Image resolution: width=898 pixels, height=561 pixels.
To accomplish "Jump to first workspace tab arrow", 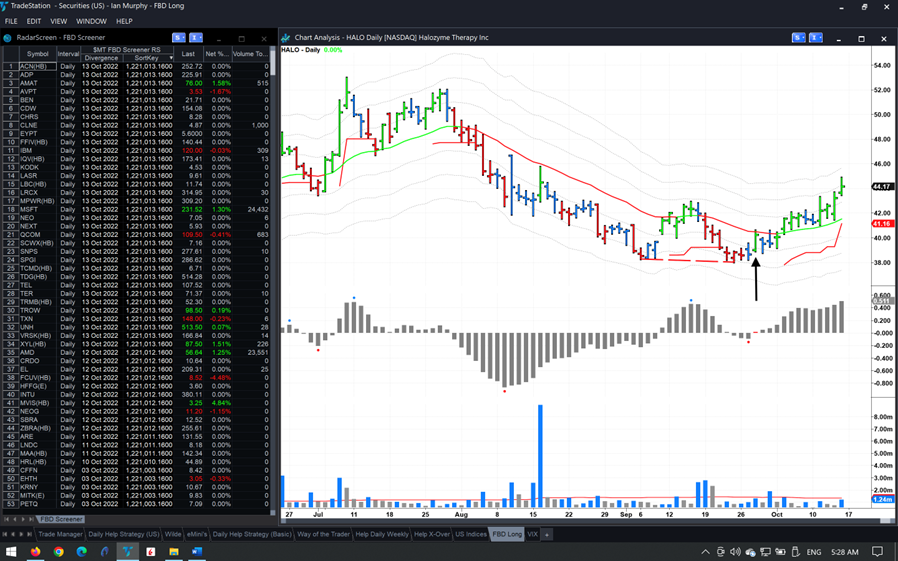I will pos(5,534).
